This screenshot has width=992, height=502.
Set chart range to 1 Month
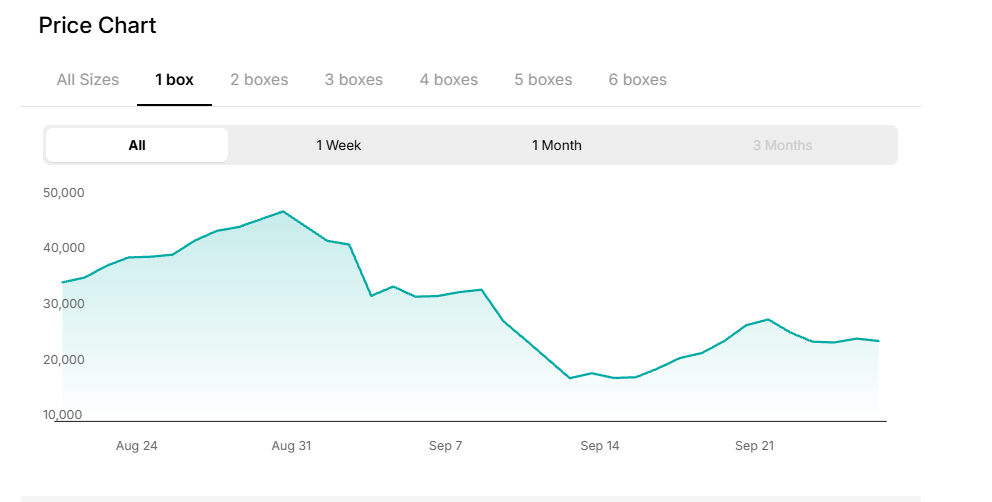(x=557, y=145)
